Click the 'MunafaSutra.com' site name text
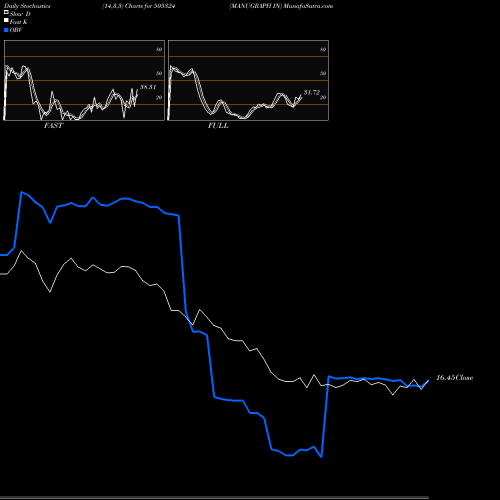 point(308,6)
